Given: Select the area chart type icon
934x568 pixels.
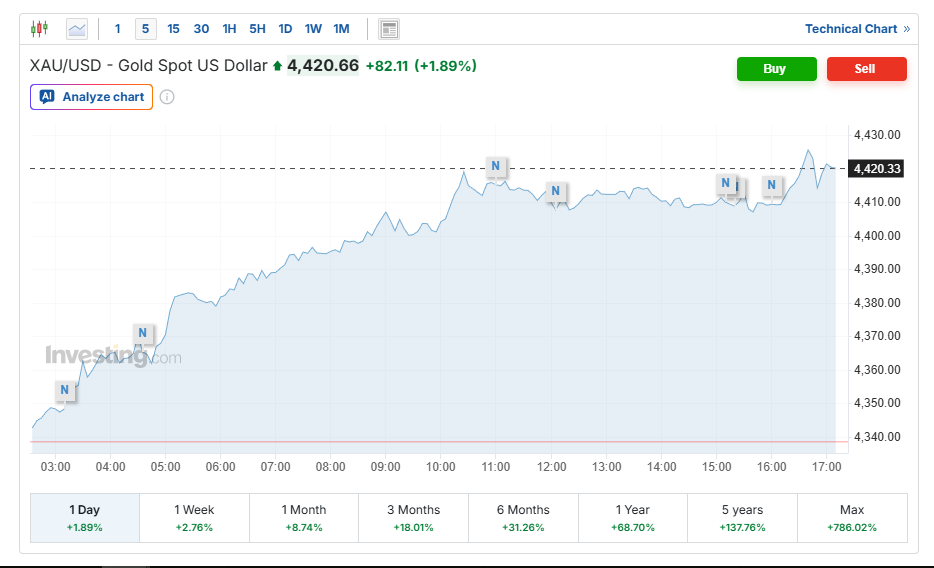Looking at the screenshot, I should (x=77, y=29).
